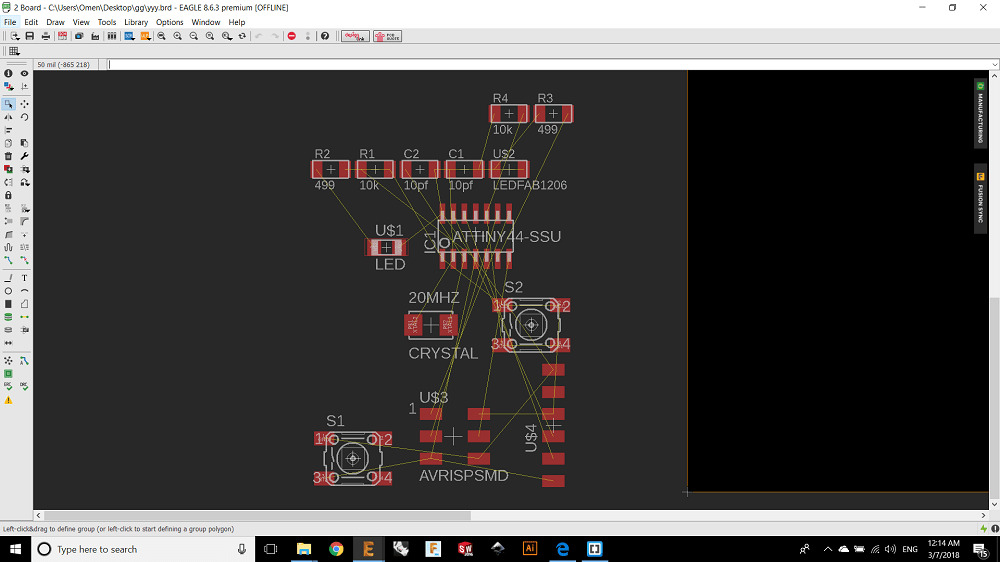Open the Edit menu
This screenshot has height=562, width=1000.
pos(31,22)
